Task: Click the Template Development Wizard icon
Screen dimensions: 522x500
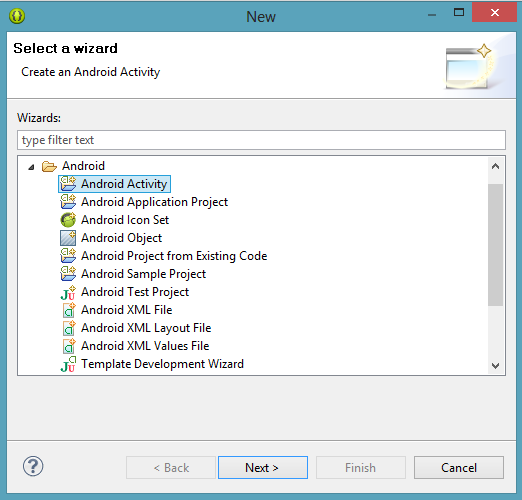Action: pos(68,364)
